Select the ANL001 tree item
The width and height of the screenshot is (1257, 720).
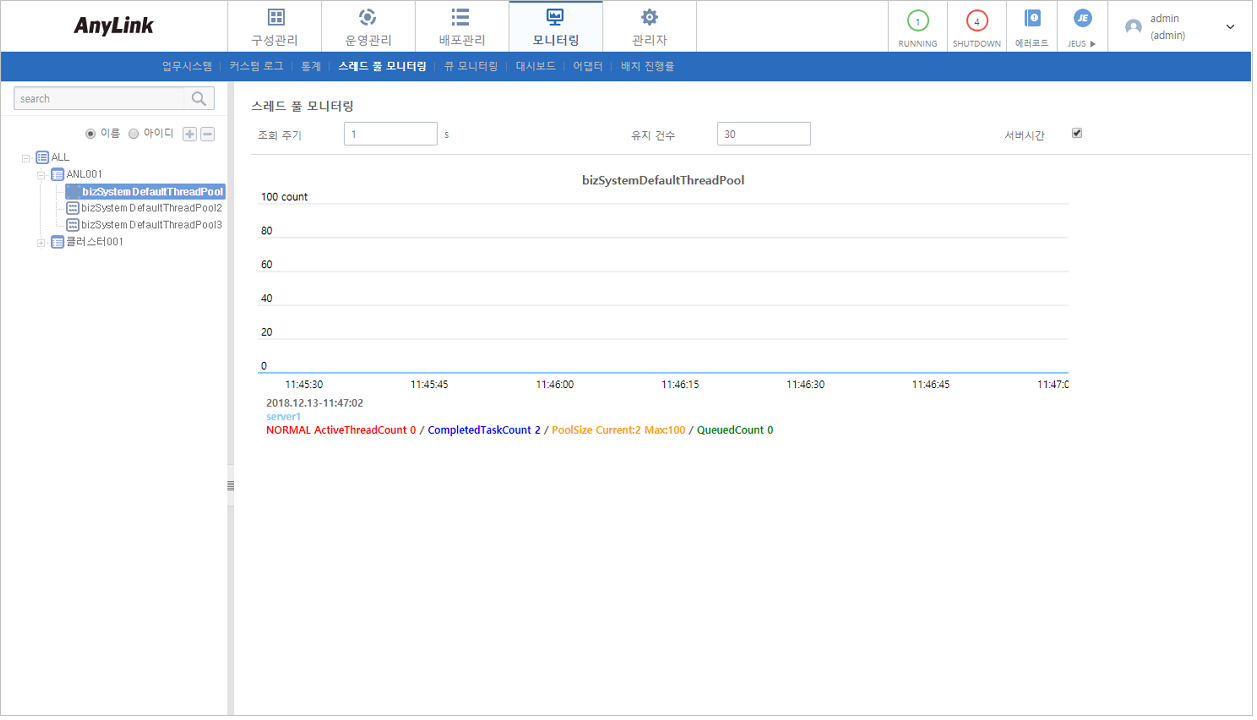[84, 175]
